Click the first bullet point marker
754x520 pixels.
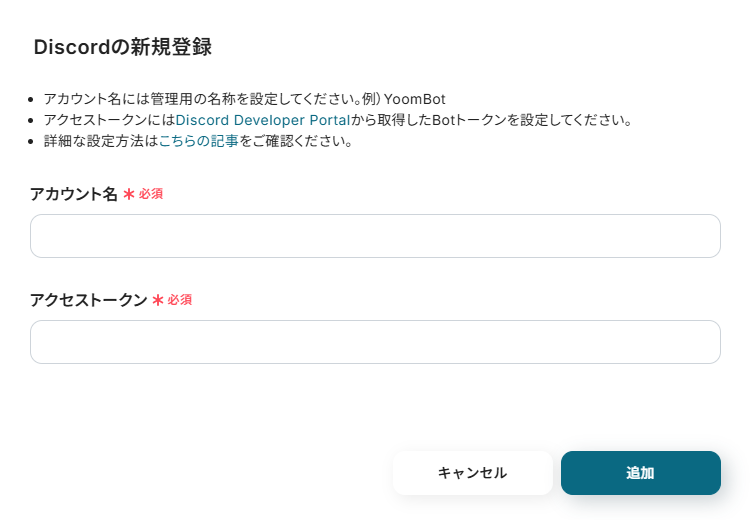tap(32, 100)
